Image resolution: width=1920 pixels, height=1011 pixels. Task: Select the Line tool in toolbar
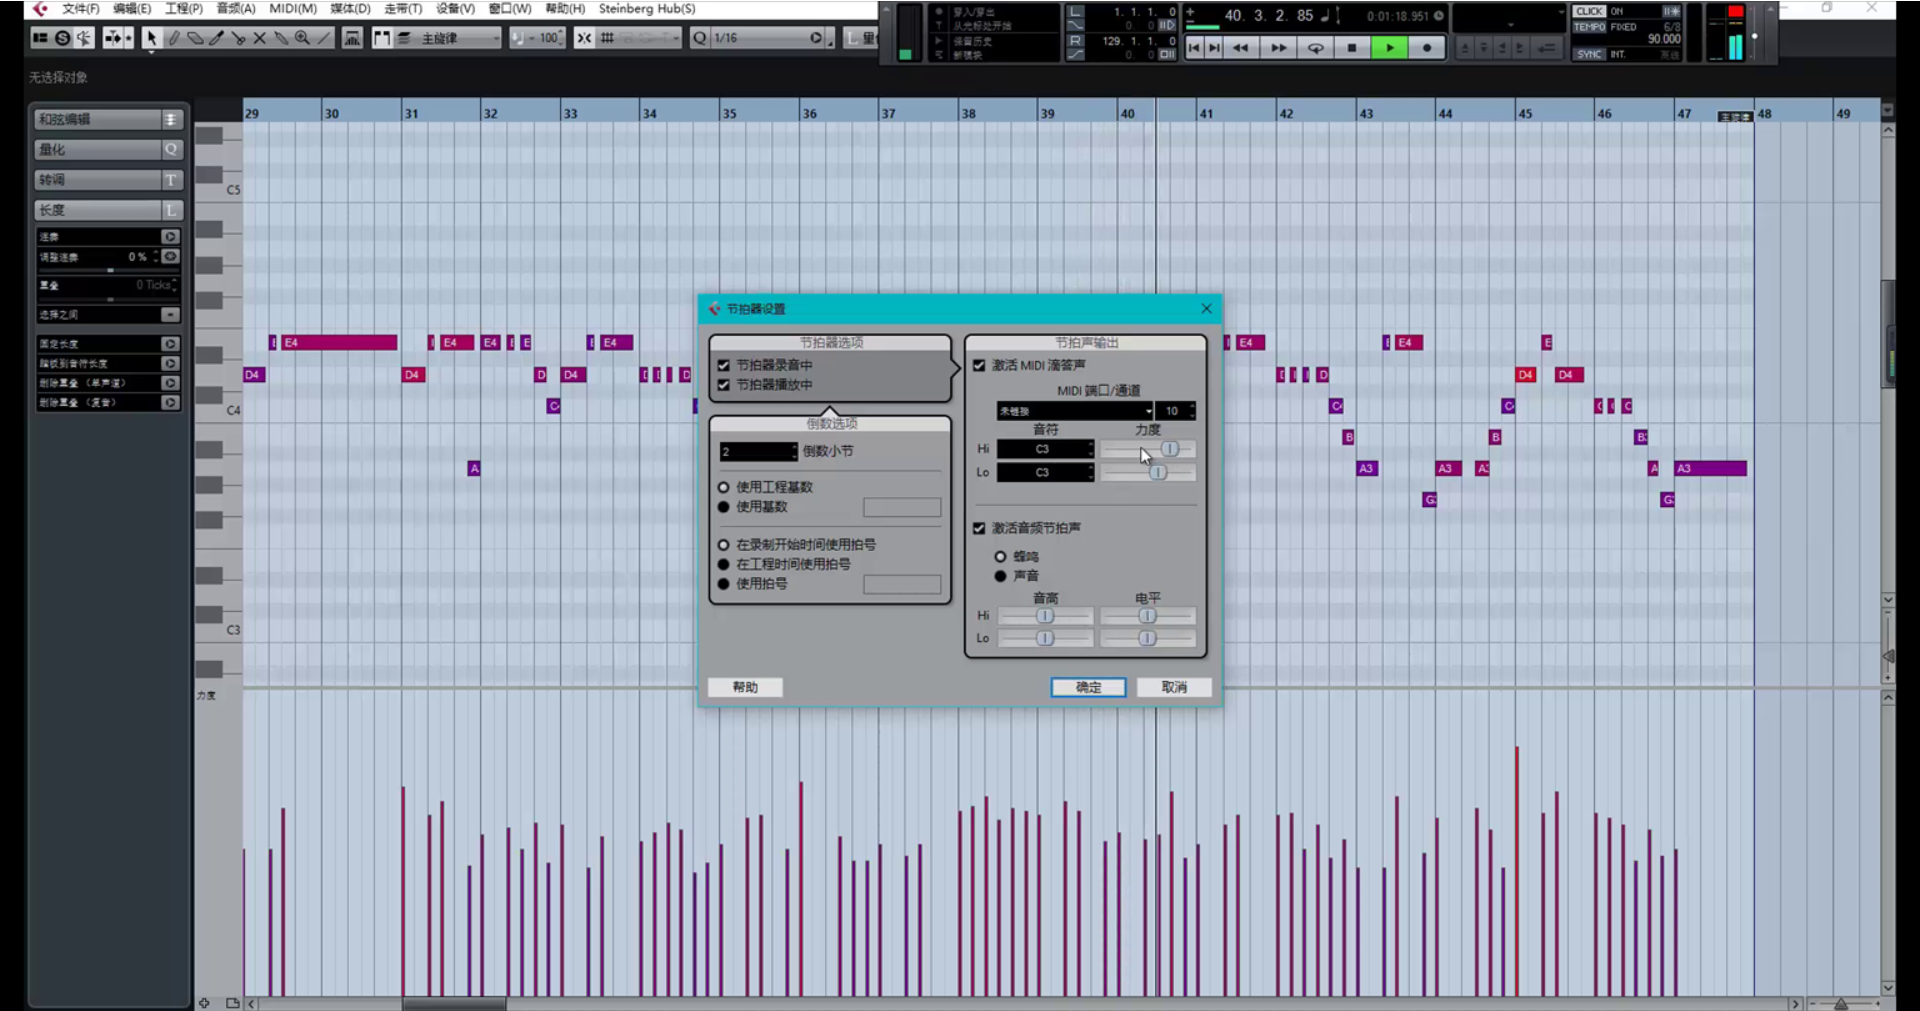tap(324, 38)
